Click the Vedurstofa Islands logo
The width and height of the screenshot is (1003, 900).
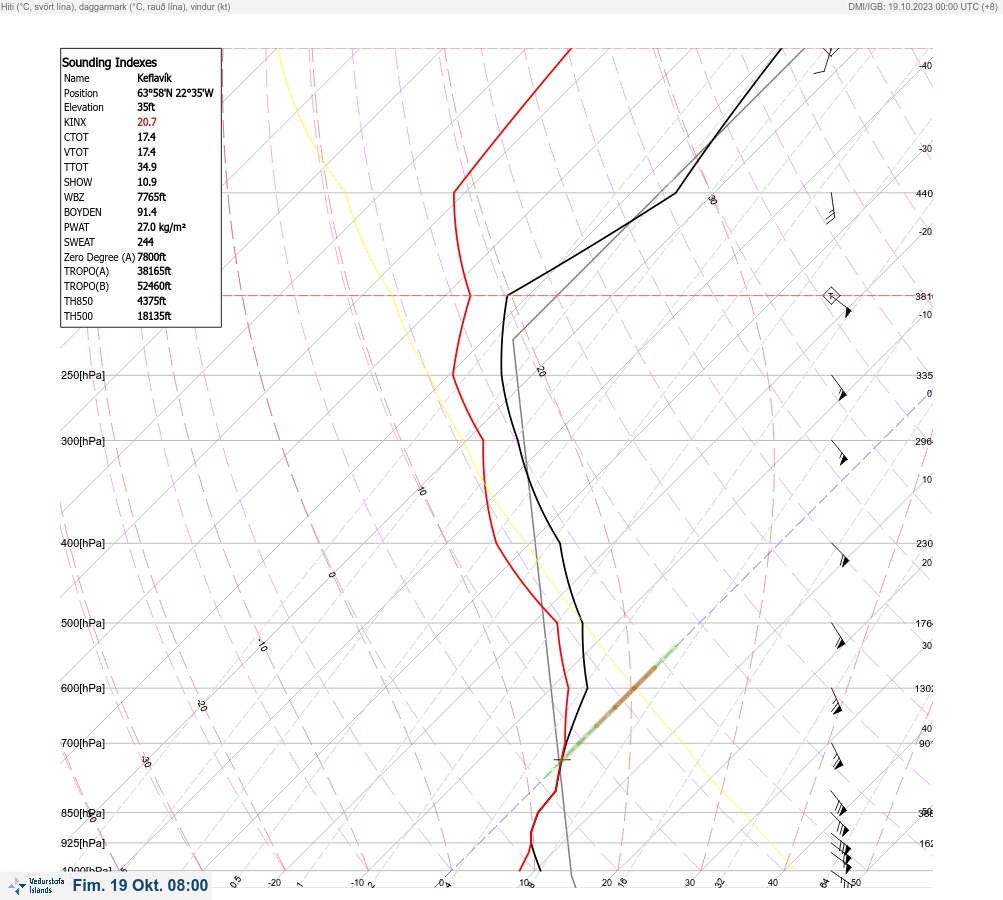click(x=36, y=886)
